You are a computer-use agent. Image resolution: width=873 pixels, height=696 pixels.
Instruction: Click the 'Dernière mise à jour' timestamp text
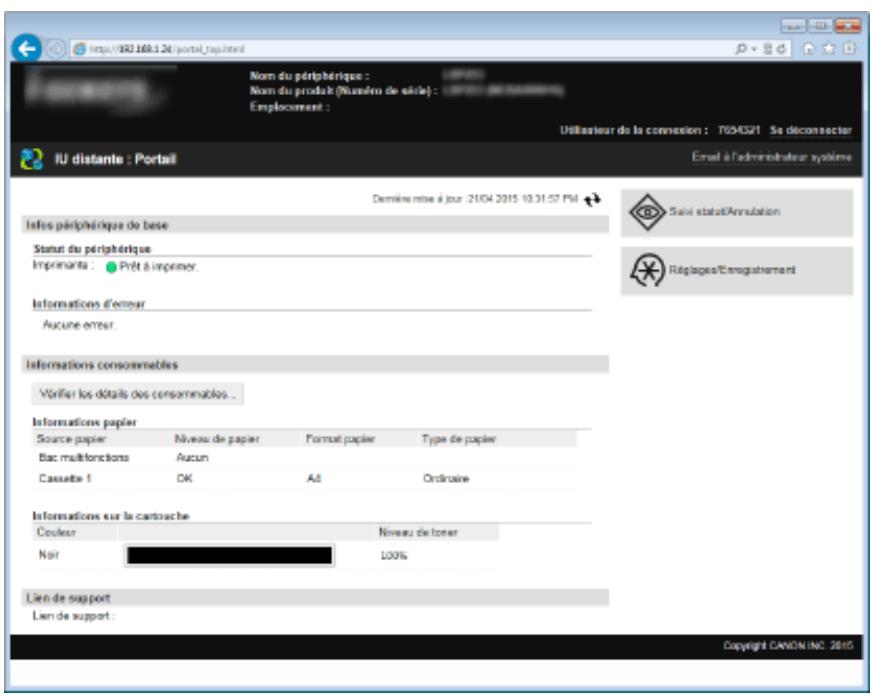475,199
